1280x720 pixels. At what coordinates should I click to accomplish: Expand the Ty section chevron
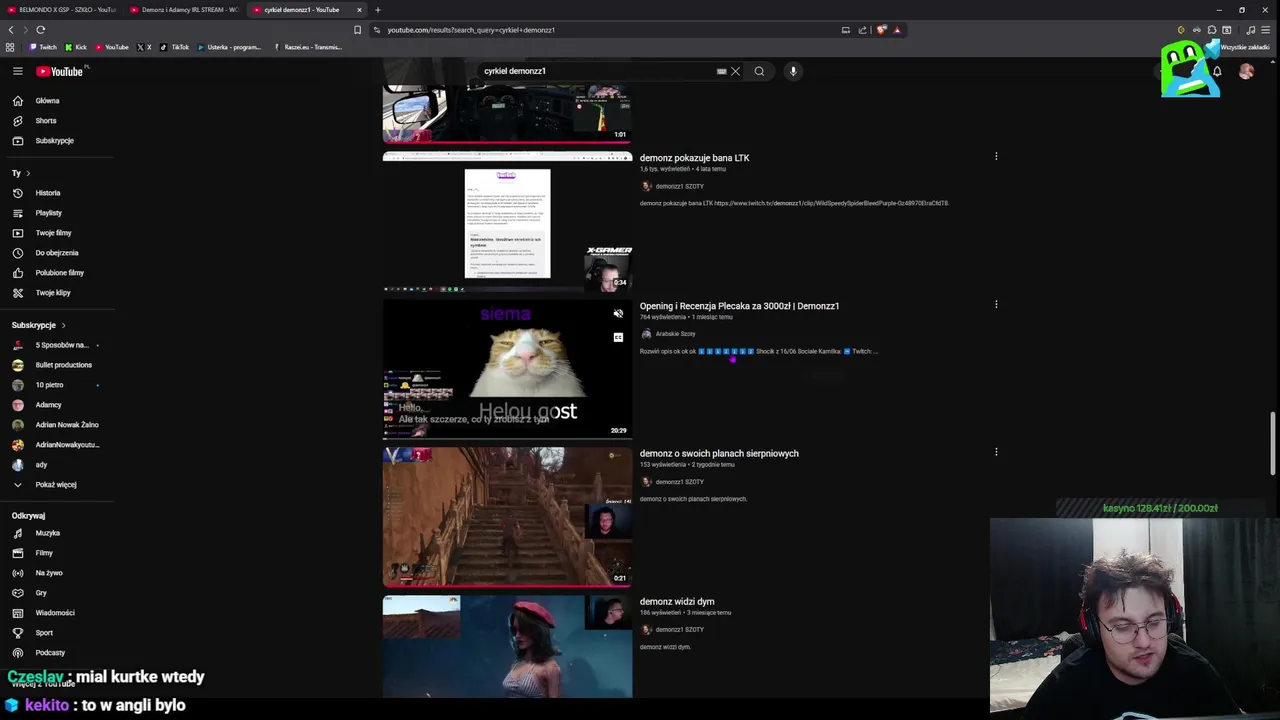[27, 173]
